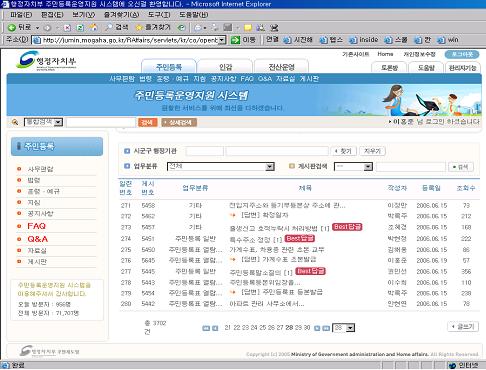Switch to the 주민등록 tab

tap(169, 67)
